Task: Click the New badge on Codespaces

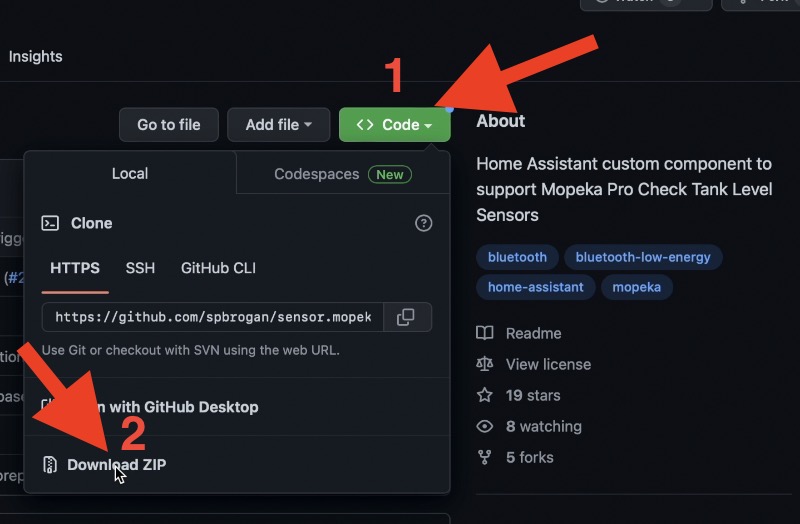Action: [390, 174]
